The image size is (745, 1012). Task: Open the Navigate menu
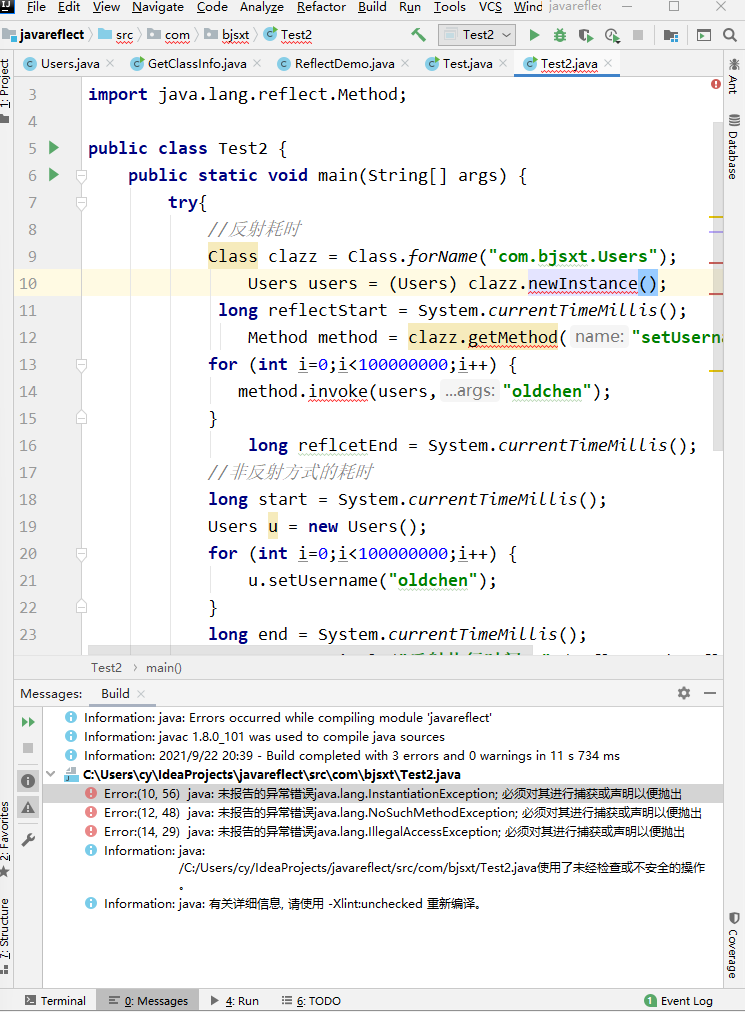tap(158, 7)
